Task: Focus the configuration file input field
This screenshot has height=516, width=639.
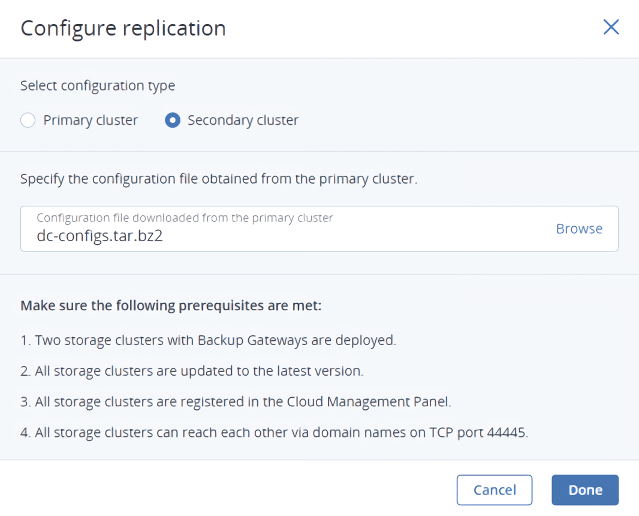Action: pos(300,236)
